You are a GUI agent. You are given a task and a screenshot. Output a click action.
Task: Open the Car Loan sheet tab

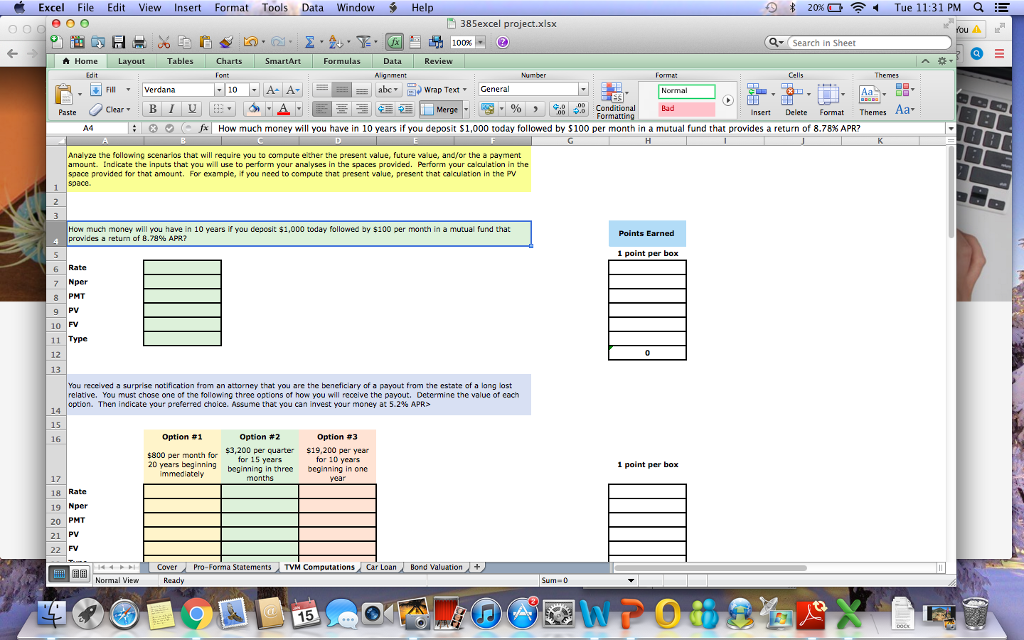pos(381,567)
